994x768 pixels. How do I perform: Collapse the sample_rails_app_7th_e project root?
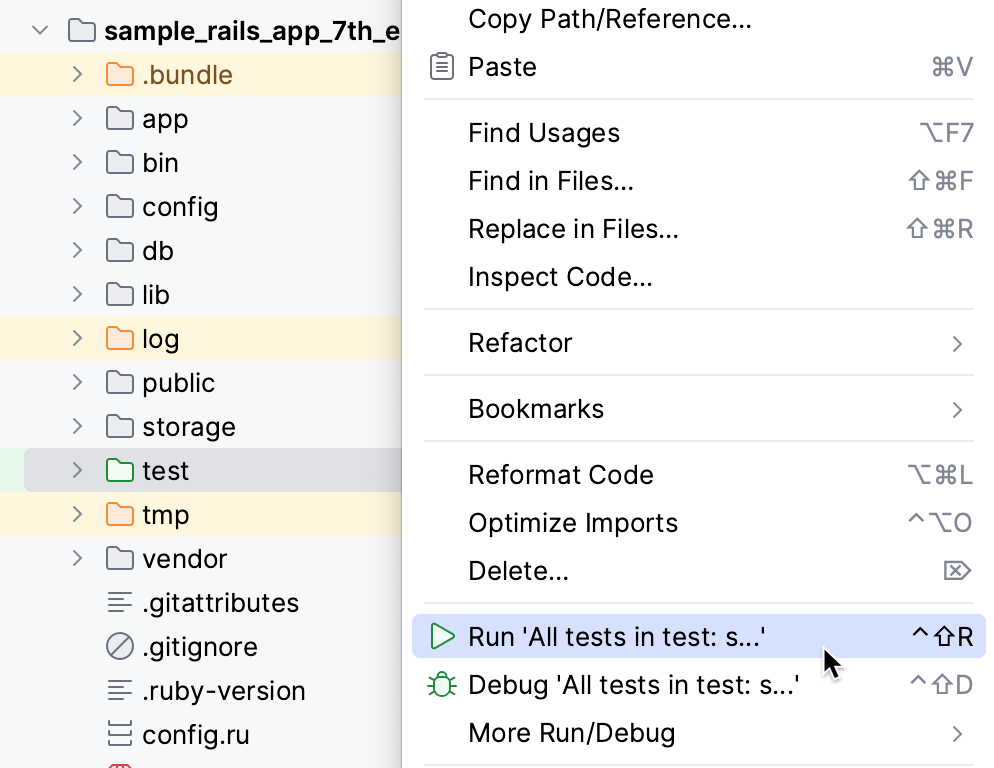tap(39, 30)
